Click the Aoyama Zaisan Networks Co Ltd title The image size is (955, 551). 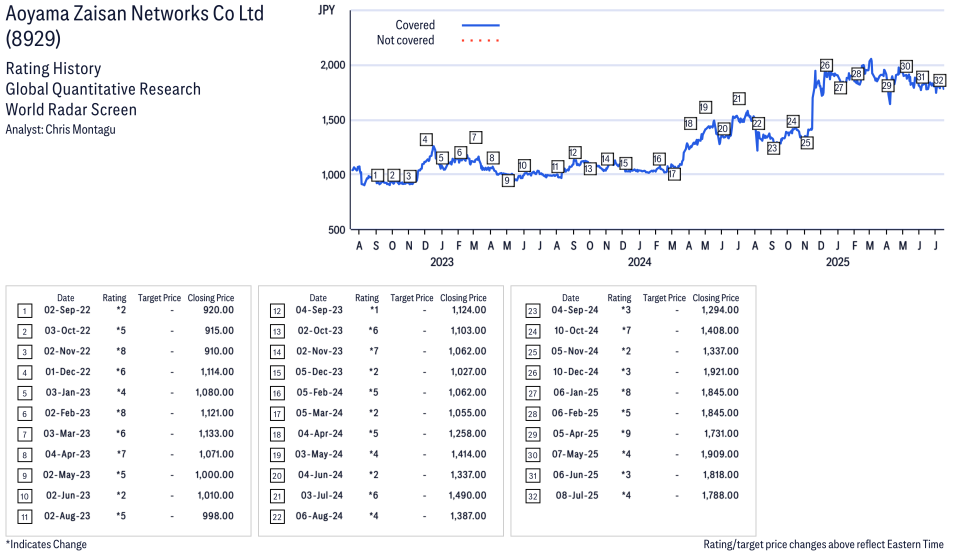pos(135,13)
